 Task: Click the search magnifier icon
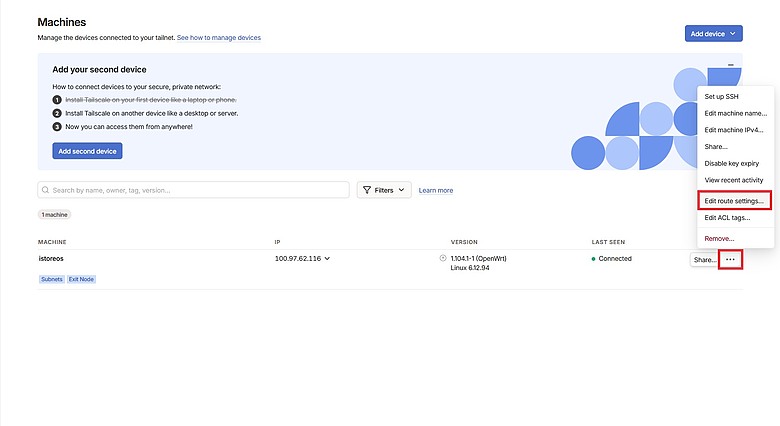tap(45, 190)
